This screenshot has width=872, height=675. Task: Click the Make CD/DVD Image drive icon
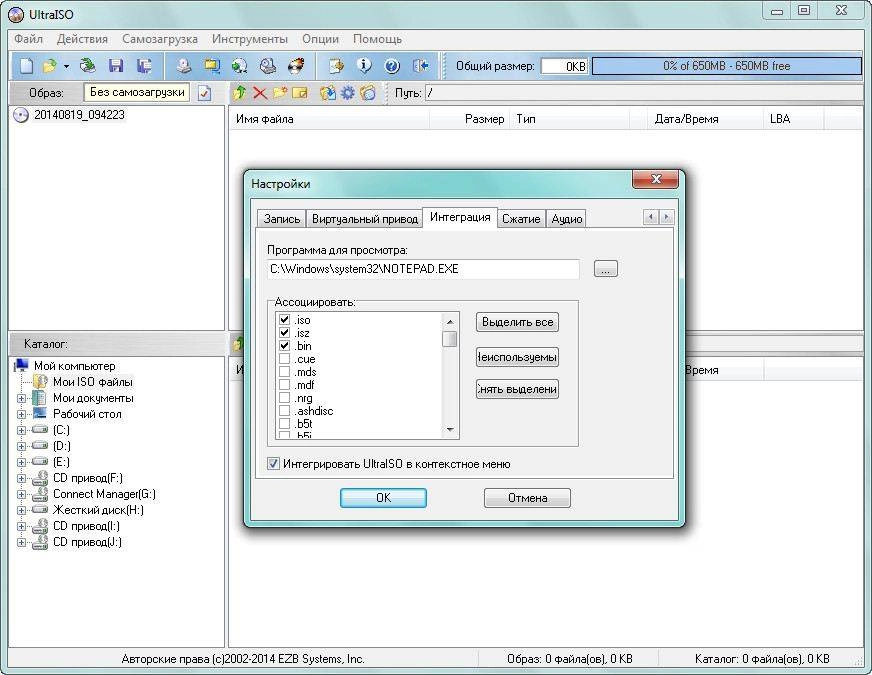(184, 66)
